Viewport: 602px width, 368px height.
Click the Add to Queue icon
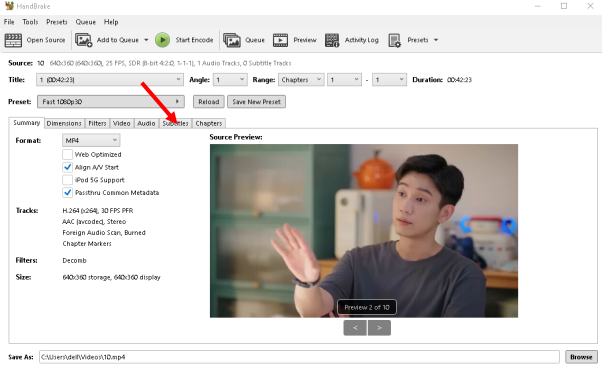click(83, 40)
